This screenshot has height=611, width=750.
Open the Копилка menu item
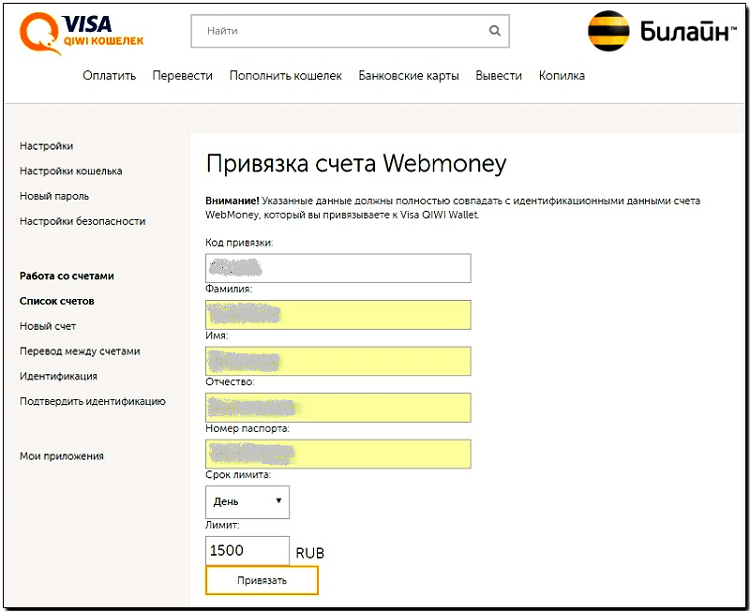point(562,76)
